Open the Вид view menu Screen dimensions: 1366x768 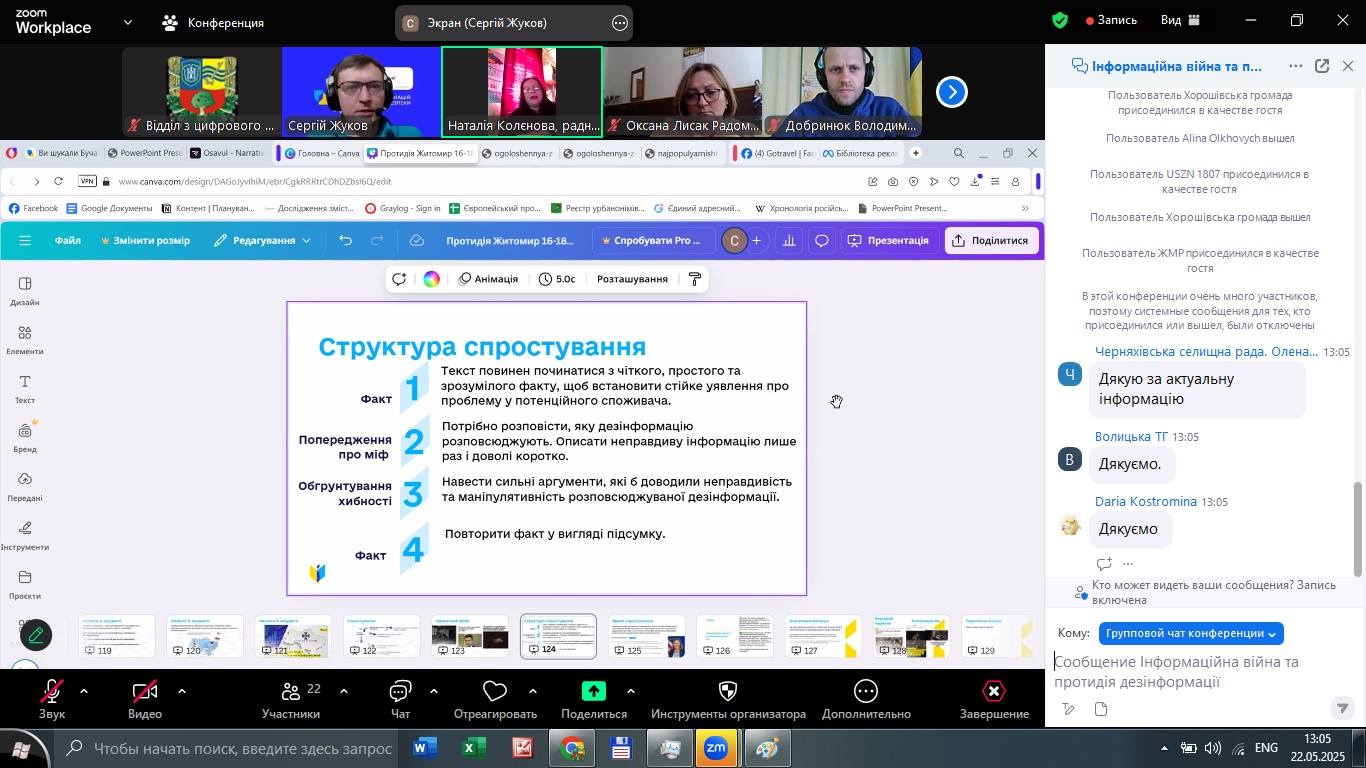click(1180, 21)
